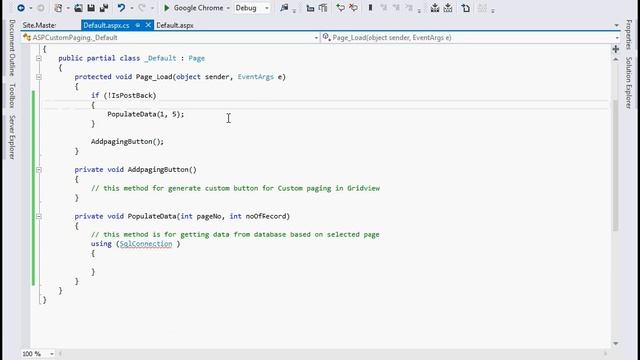Save the current file with the disk icon

[91, 8]
